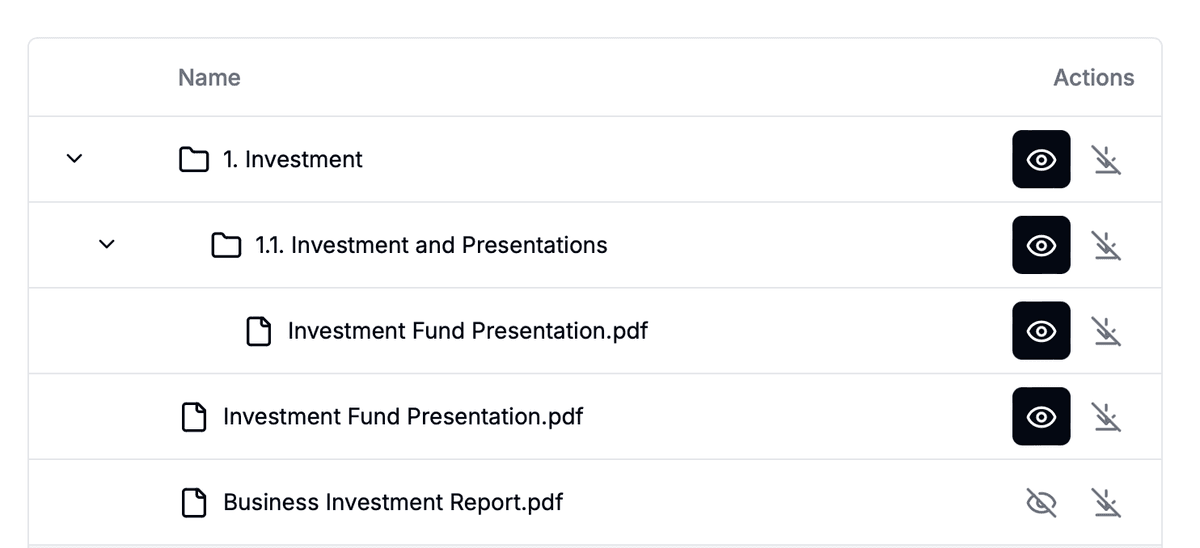Collapse the 1. Investment folder chevron
Viewport: 1200px width, 548px height.
coord(74,159)
